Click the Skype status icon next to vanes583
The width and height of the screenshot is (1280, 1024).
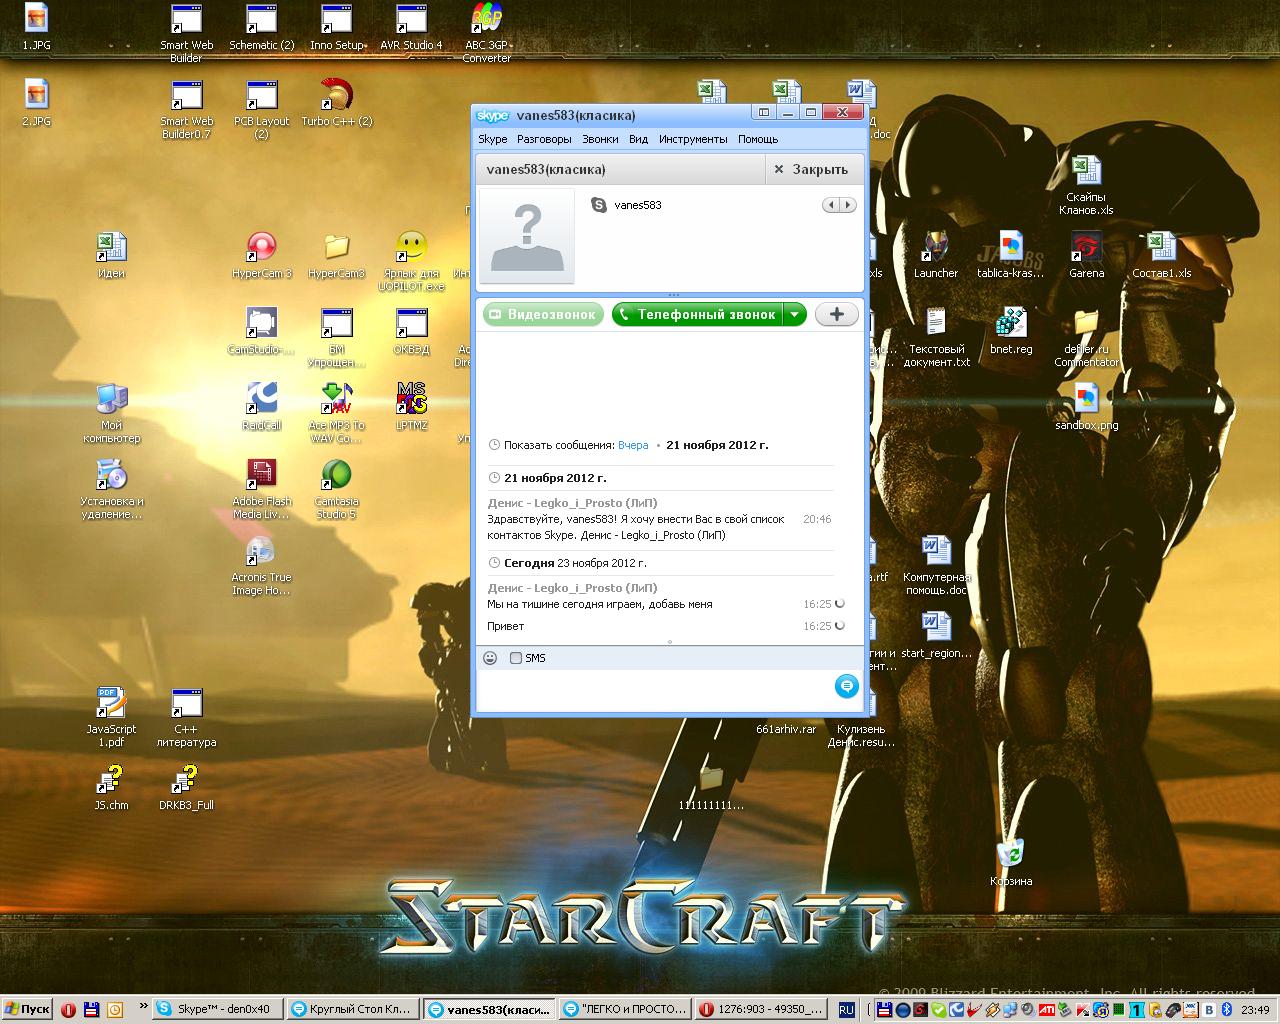pyautogui.click(x=599, y=205)
